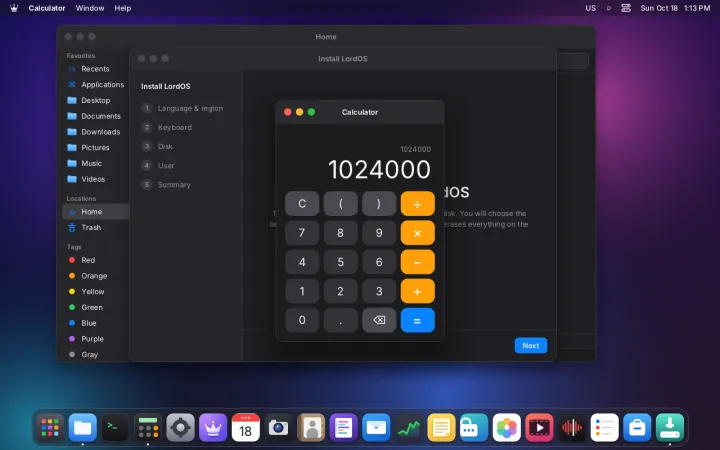
Task: Open the Calendar icon showing 18
Action: [x=246, y=428]
